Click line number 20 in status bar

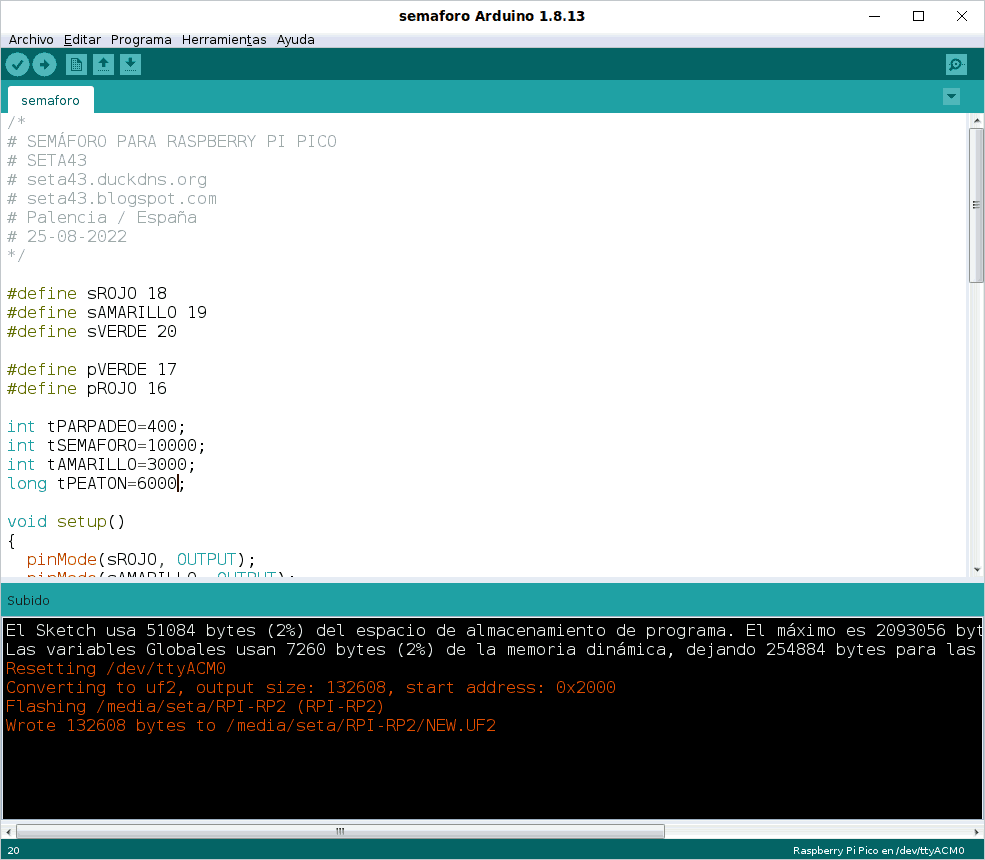click(14, 851)
